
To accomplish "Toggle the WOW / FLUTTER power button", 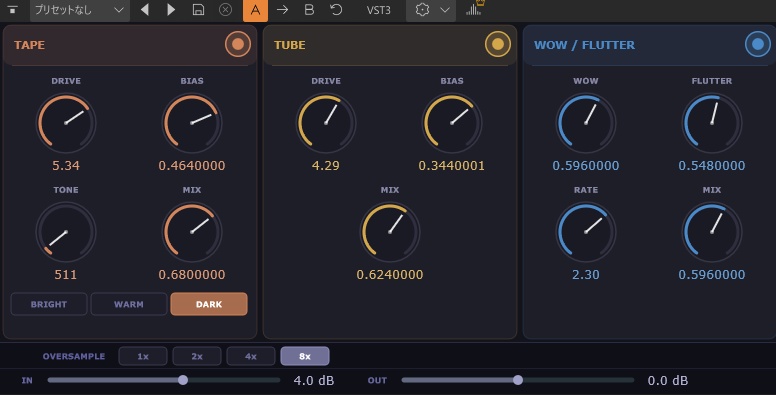I will (x=758, y=45).
